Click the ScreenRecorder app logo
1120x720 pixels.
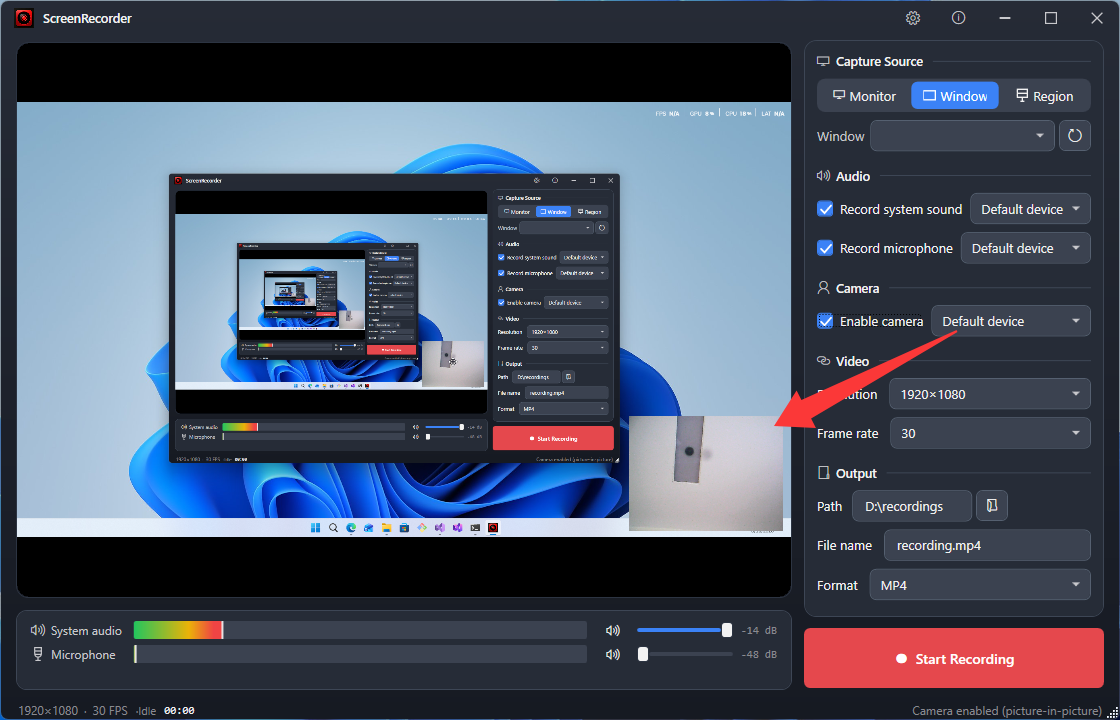pyautogui.click(x=24, y=18)
